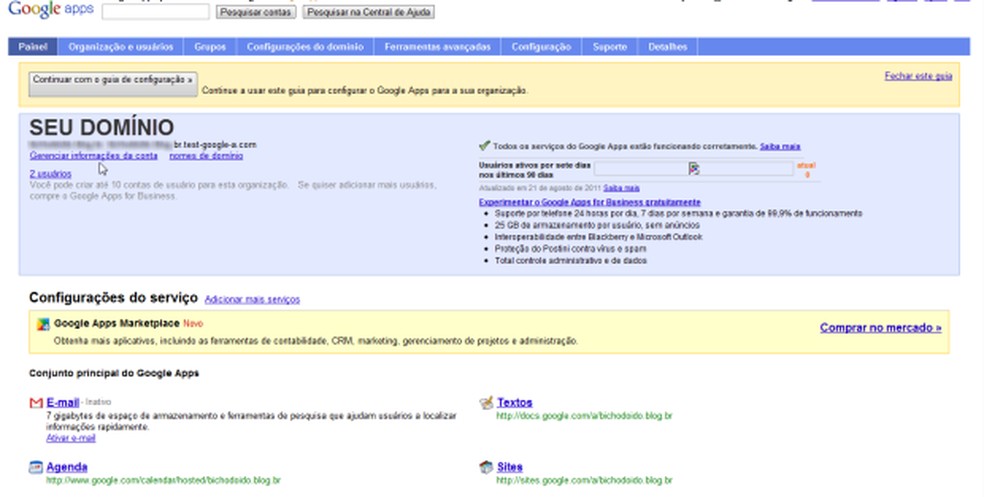
Task: Click the broken image icon in active users chart
Action: point(693,168)
